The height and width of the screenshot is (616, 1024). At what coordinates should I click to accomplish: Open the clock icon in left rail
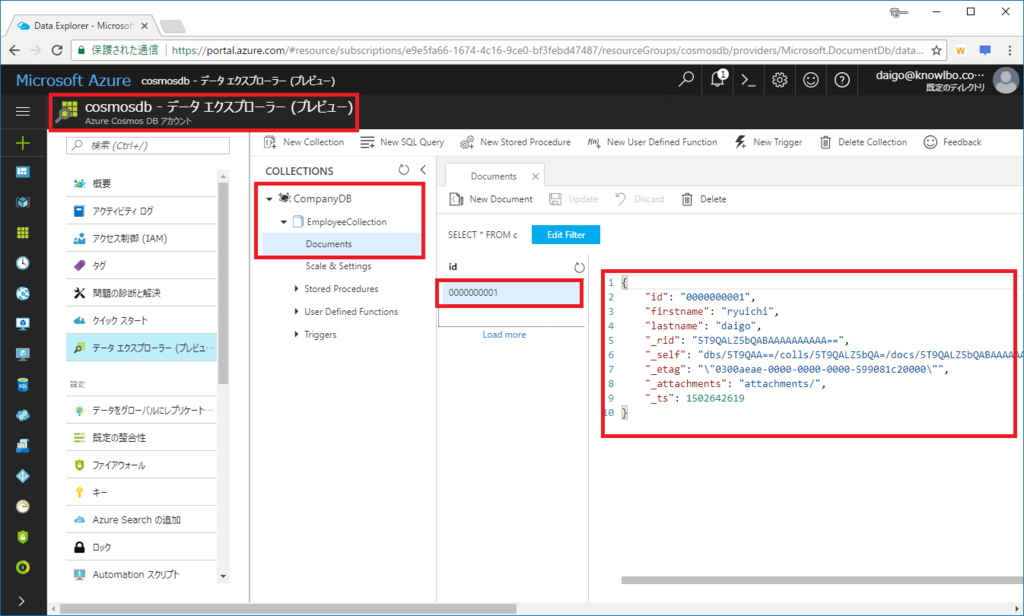click(23, 263)
